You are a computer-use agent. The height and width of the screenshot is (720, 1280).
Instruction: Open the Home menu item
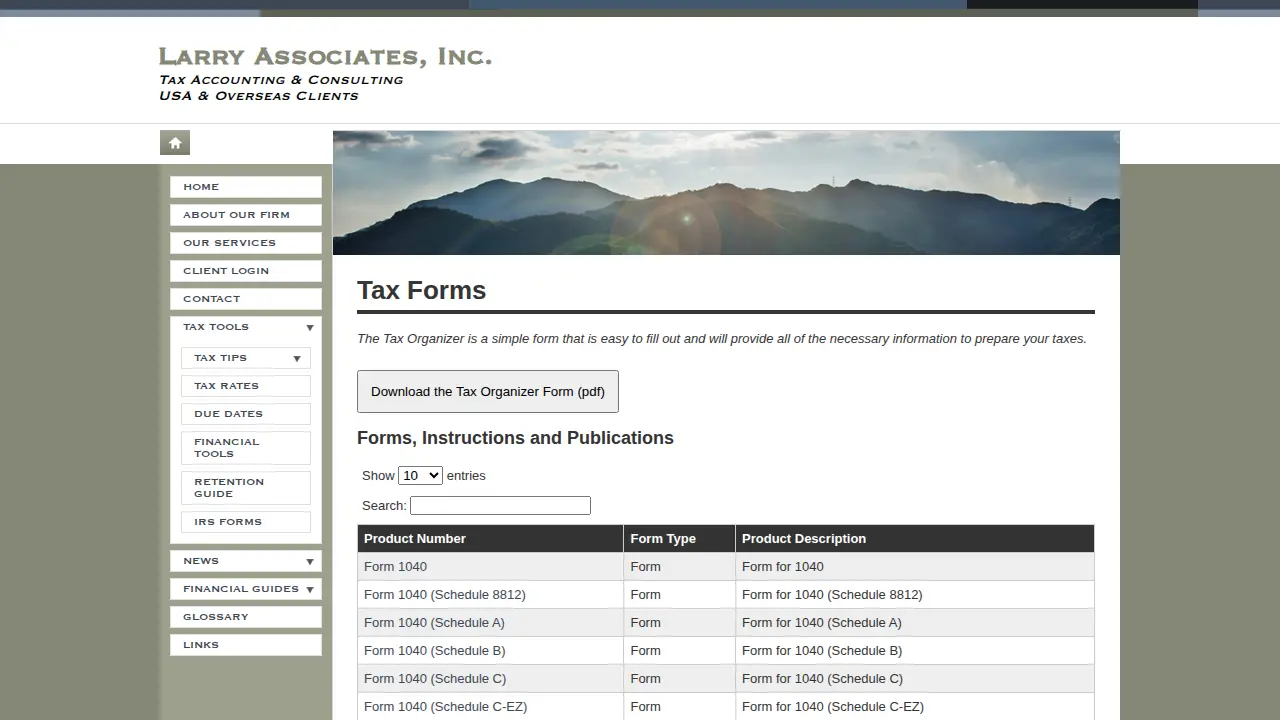(246, 187)
